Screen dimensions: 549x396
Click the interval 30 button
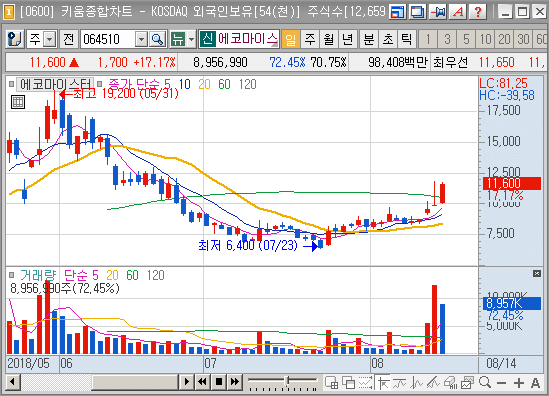coord(523,39)
